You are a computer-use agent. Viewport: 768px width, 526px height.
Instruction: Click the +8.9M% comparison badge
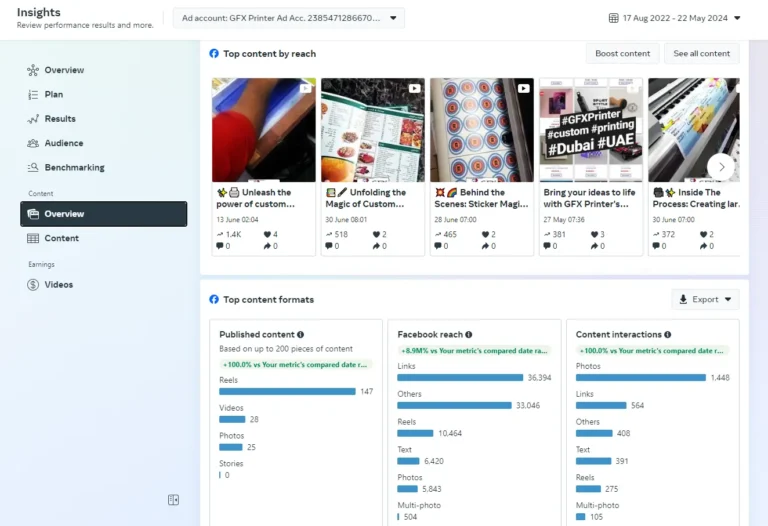click(474, 351)
